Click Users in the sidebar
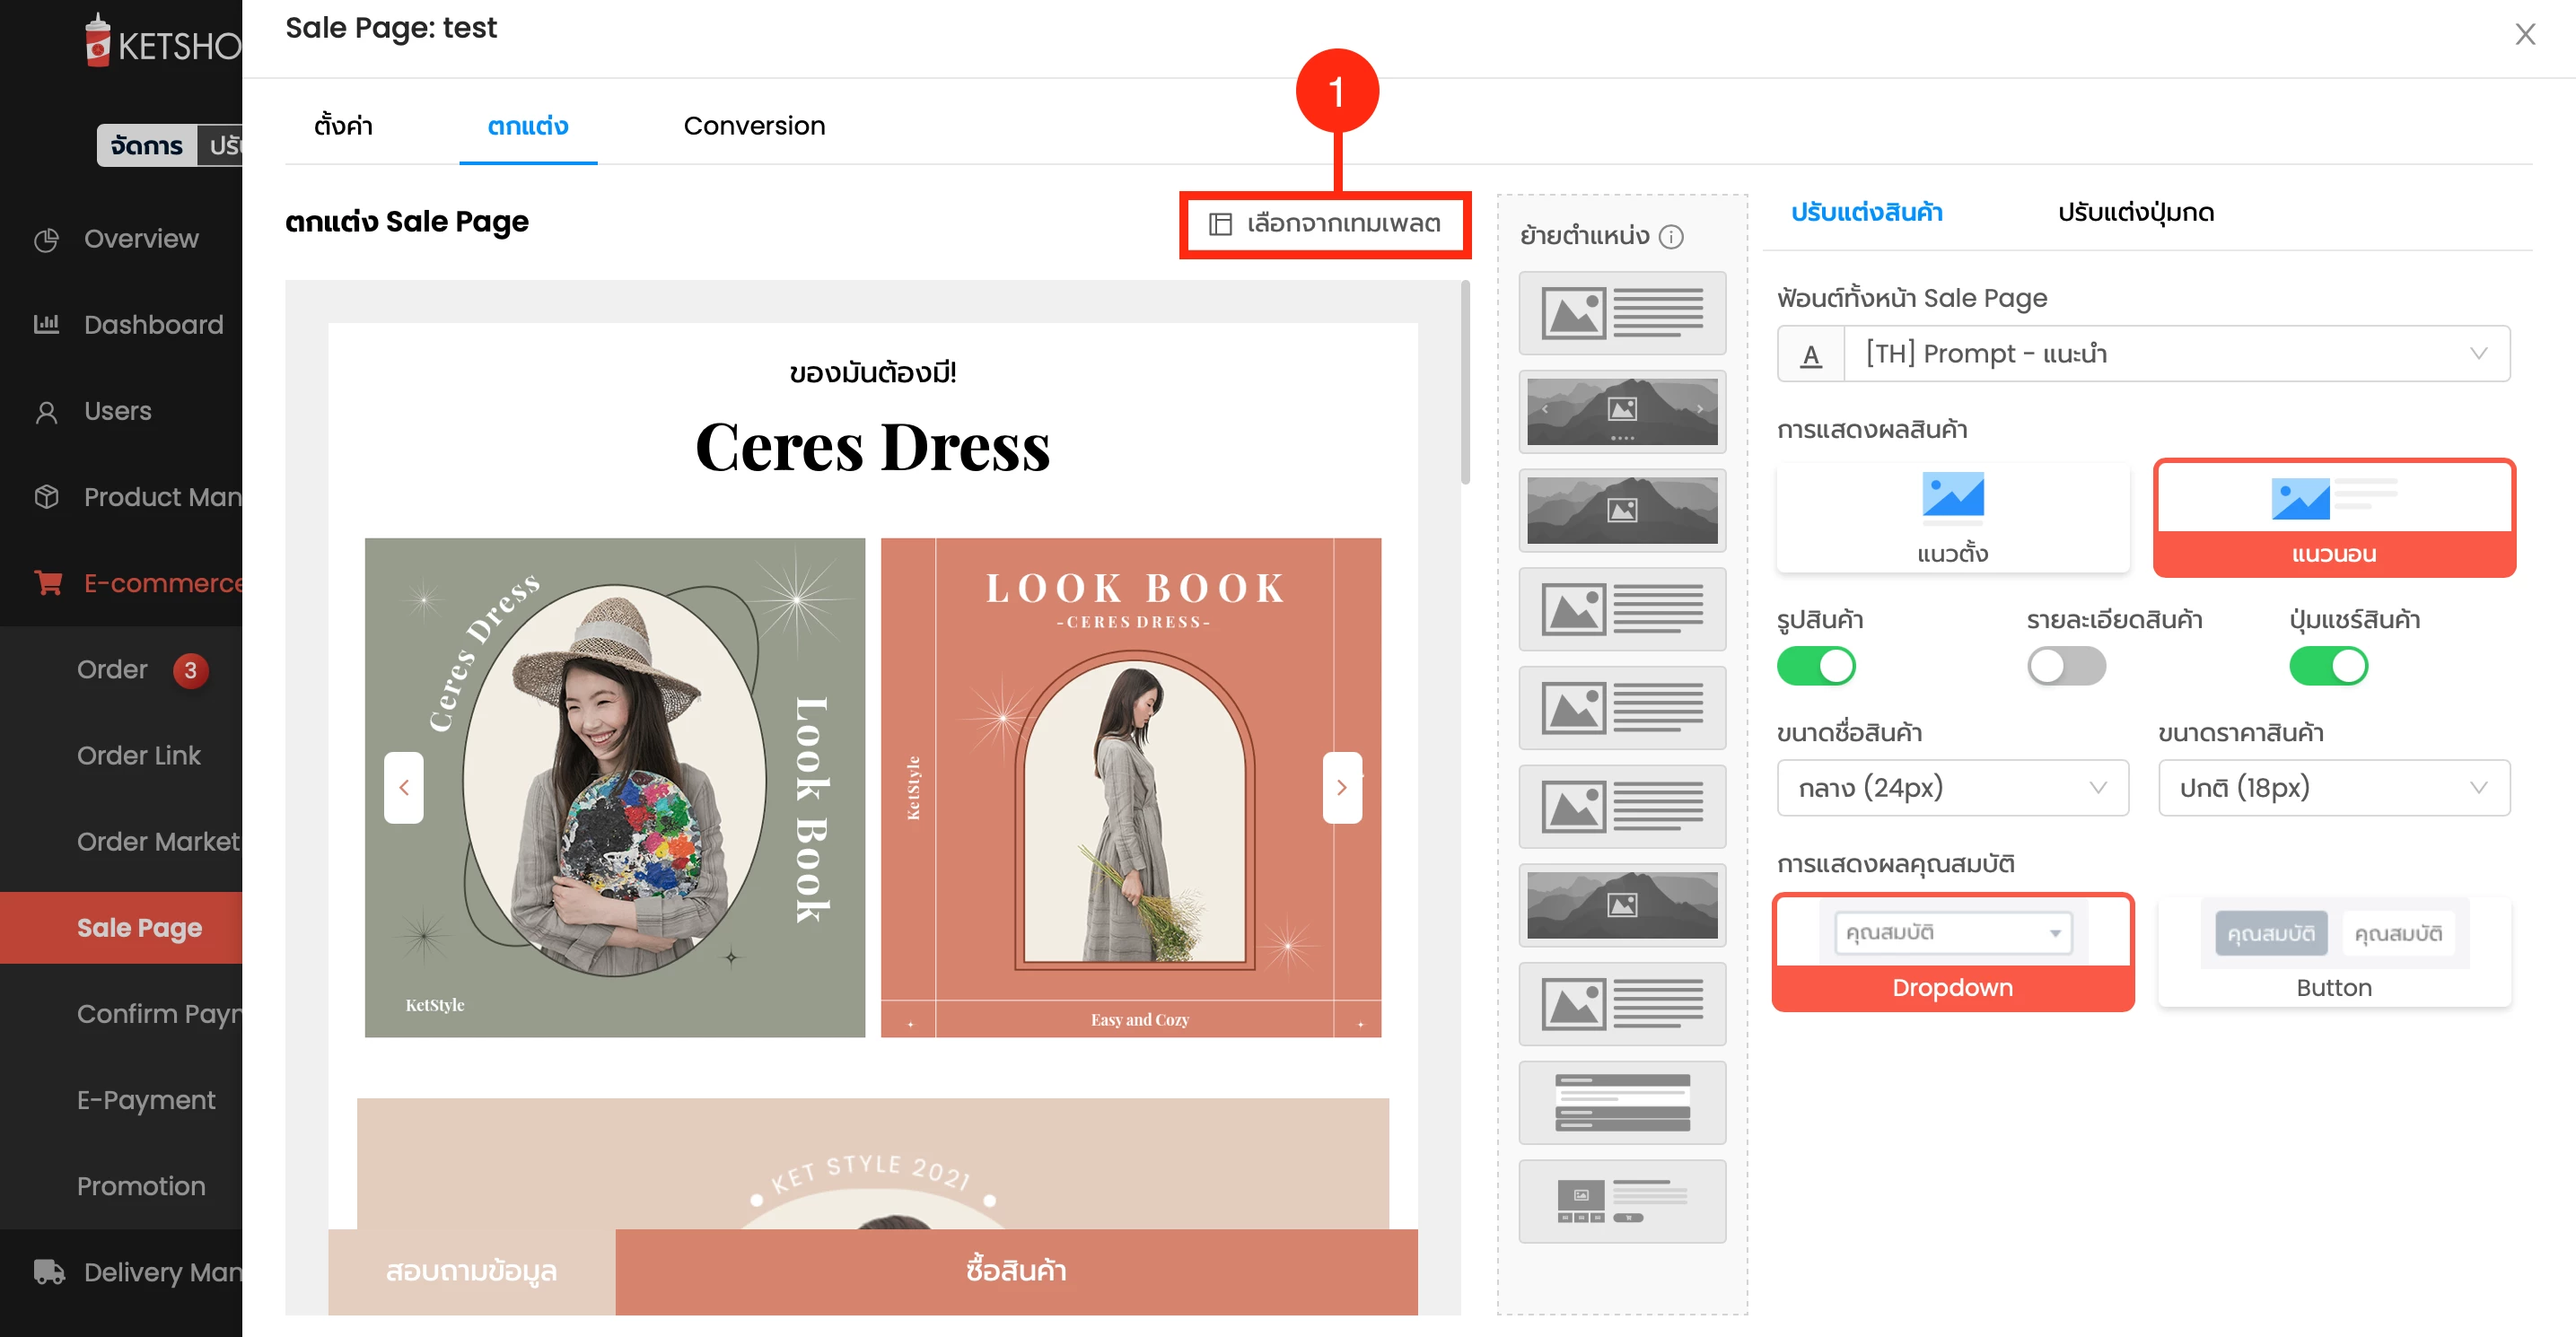 pos(118,411)
